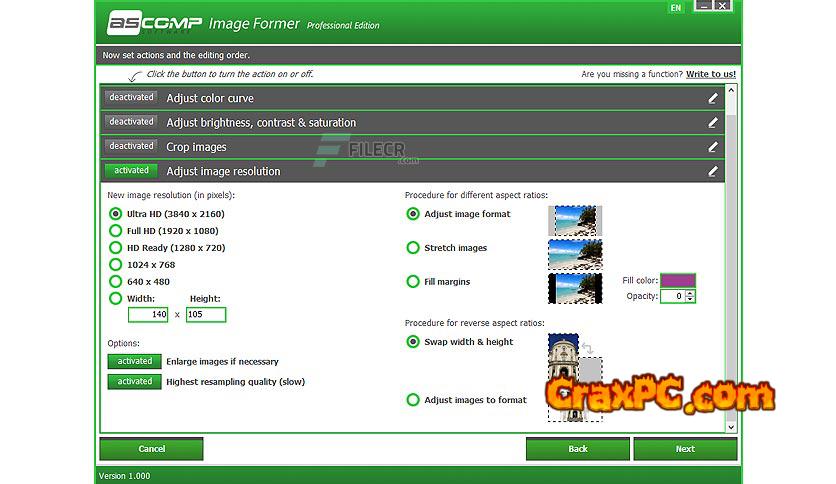Screen dimensions: 836x484
Task: Toggle Highest resampling quality option
Action: tap(134, 382)
